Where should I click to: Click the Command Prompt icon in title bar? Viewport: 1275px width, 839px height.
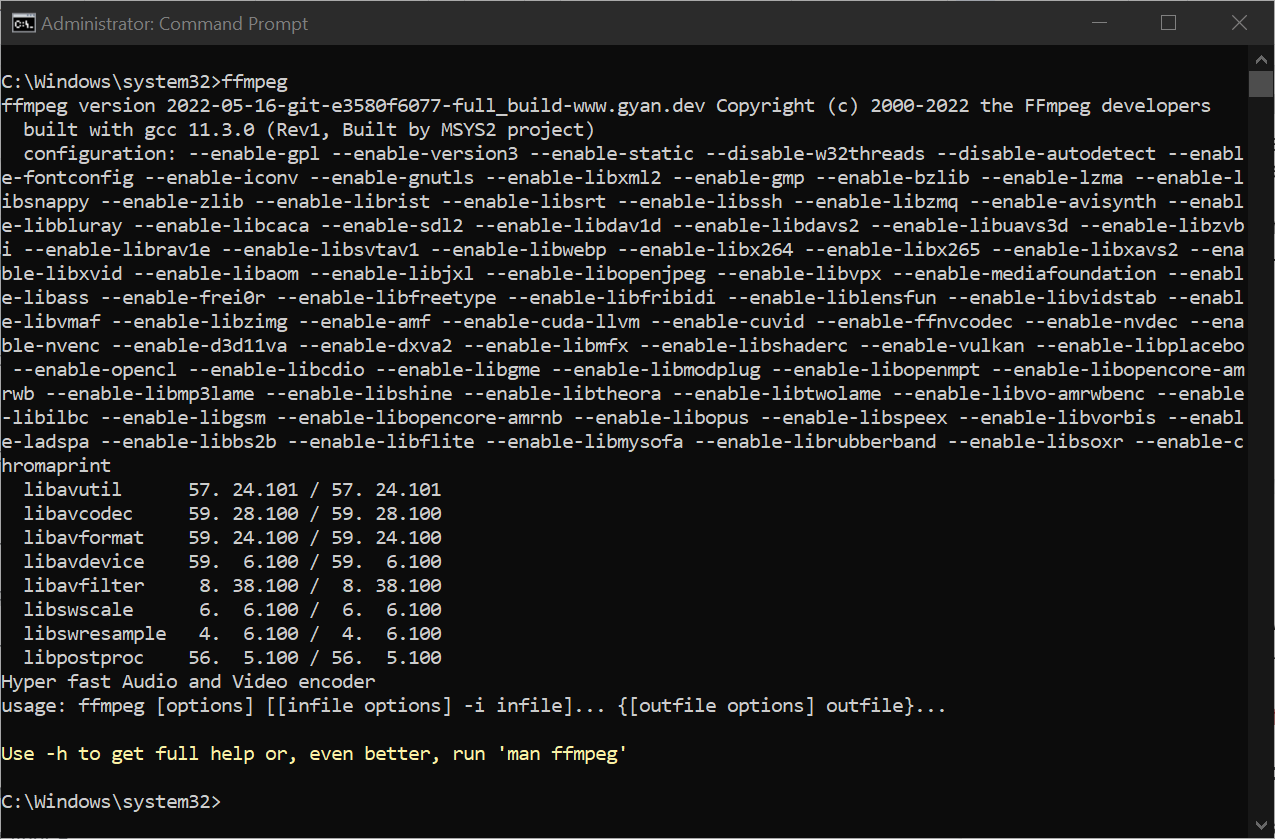tap(22, 23)
